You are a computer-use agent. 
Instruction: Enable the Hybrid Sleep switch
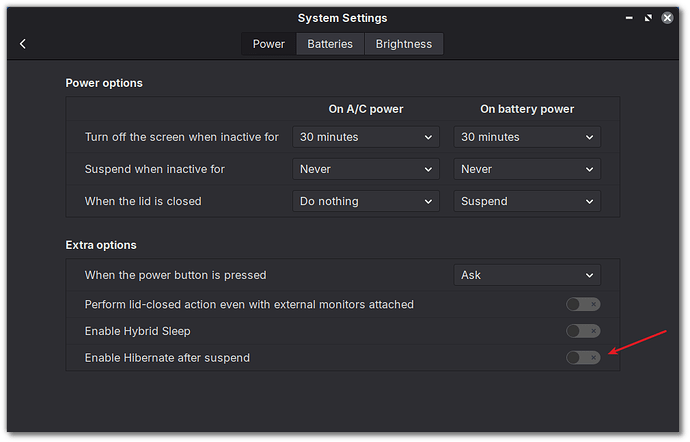(583, 331)
